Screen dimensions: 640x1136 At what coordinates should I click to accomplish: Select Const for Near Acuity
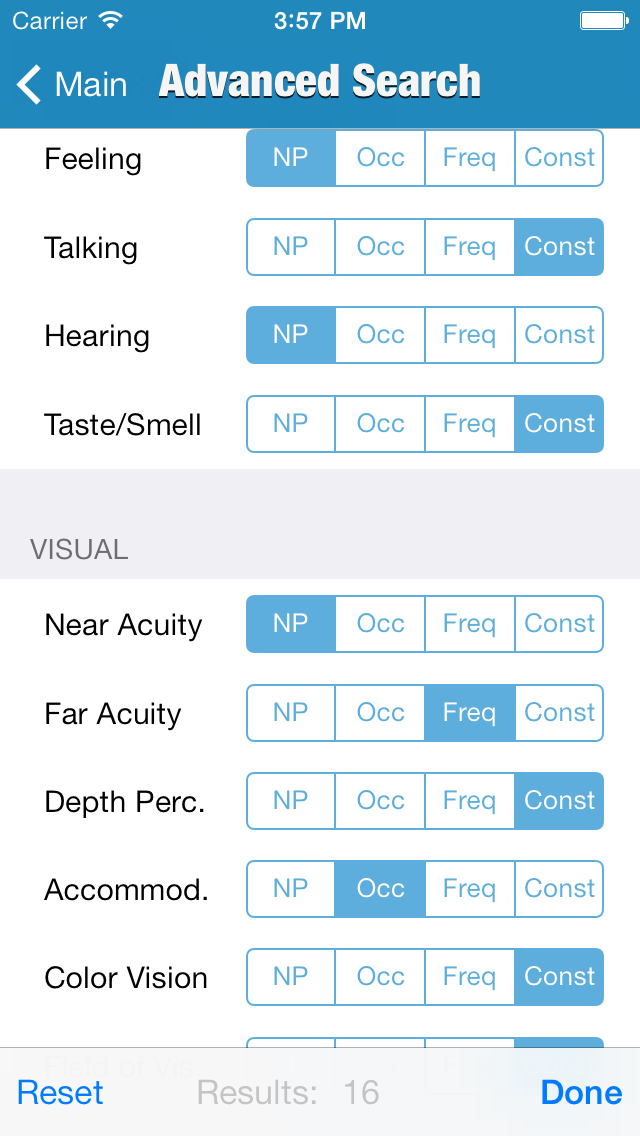click(559, 624)
